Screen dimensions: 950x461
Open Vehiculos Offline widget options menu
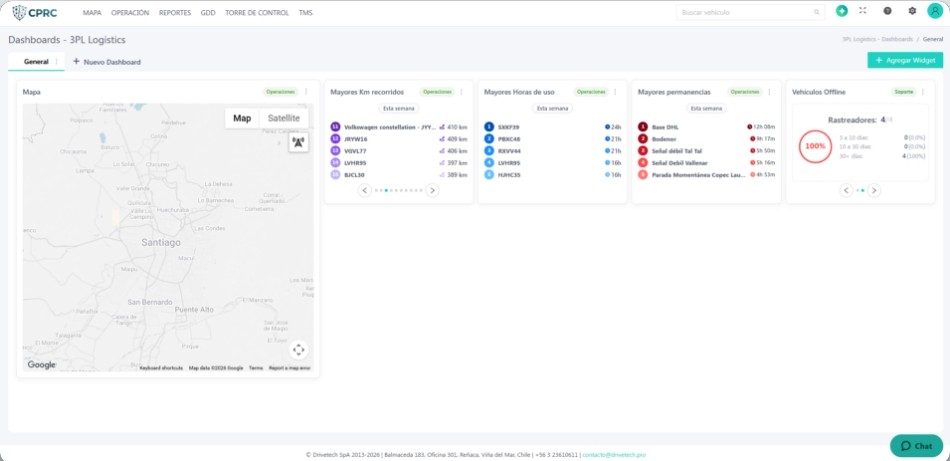pos(923,92)
